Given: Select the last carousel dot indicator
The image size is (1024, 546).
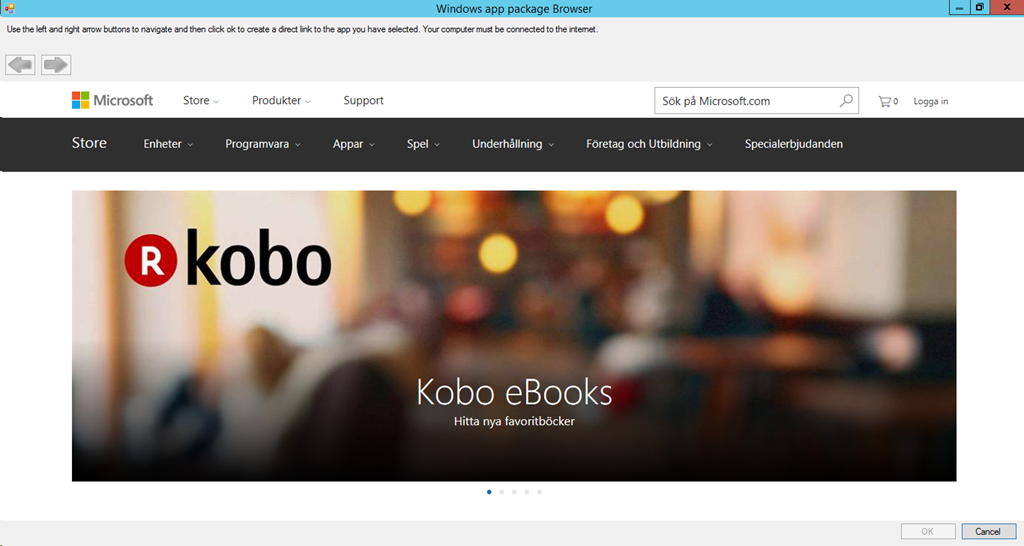Looking at the screenshot, I should 539,492.
